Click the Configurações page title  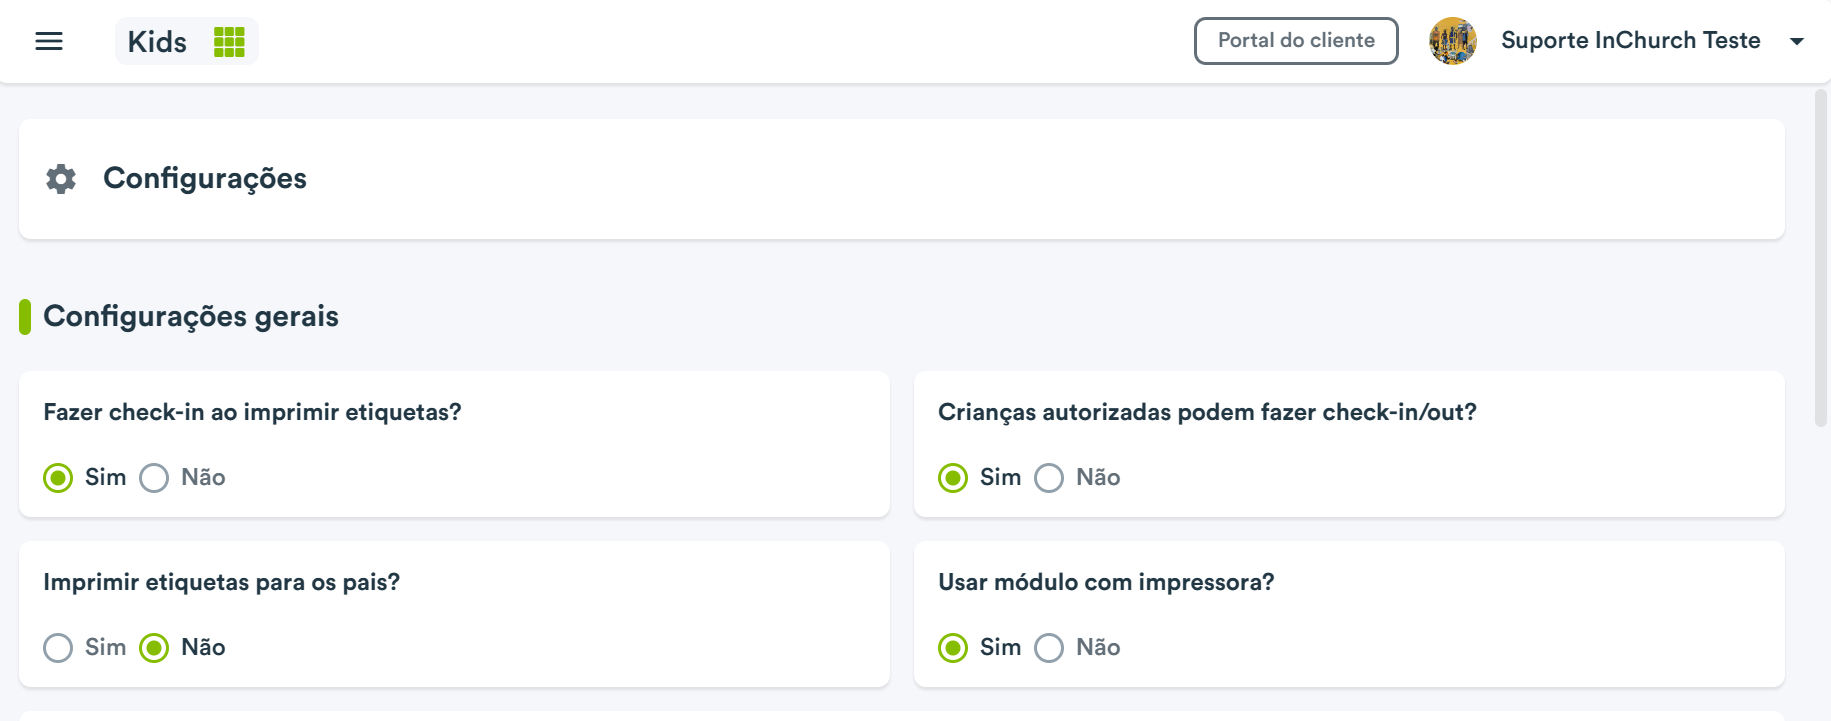205,178
